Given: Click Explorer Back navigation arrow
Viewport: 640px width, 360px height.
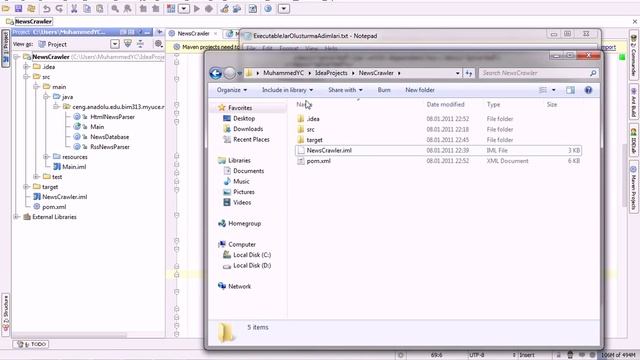Looking at the screenshot, I should click(216, 73).
